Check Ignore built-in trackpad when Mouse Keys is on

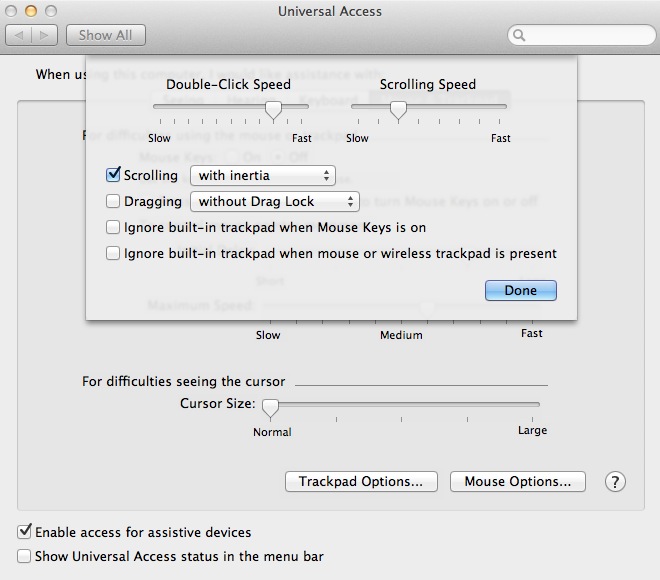click(113, 227)
